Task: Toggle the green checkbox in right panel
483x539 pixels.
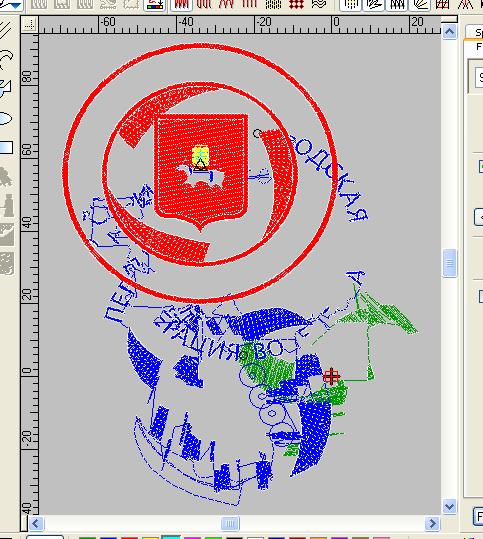Action: coord(480,166)
